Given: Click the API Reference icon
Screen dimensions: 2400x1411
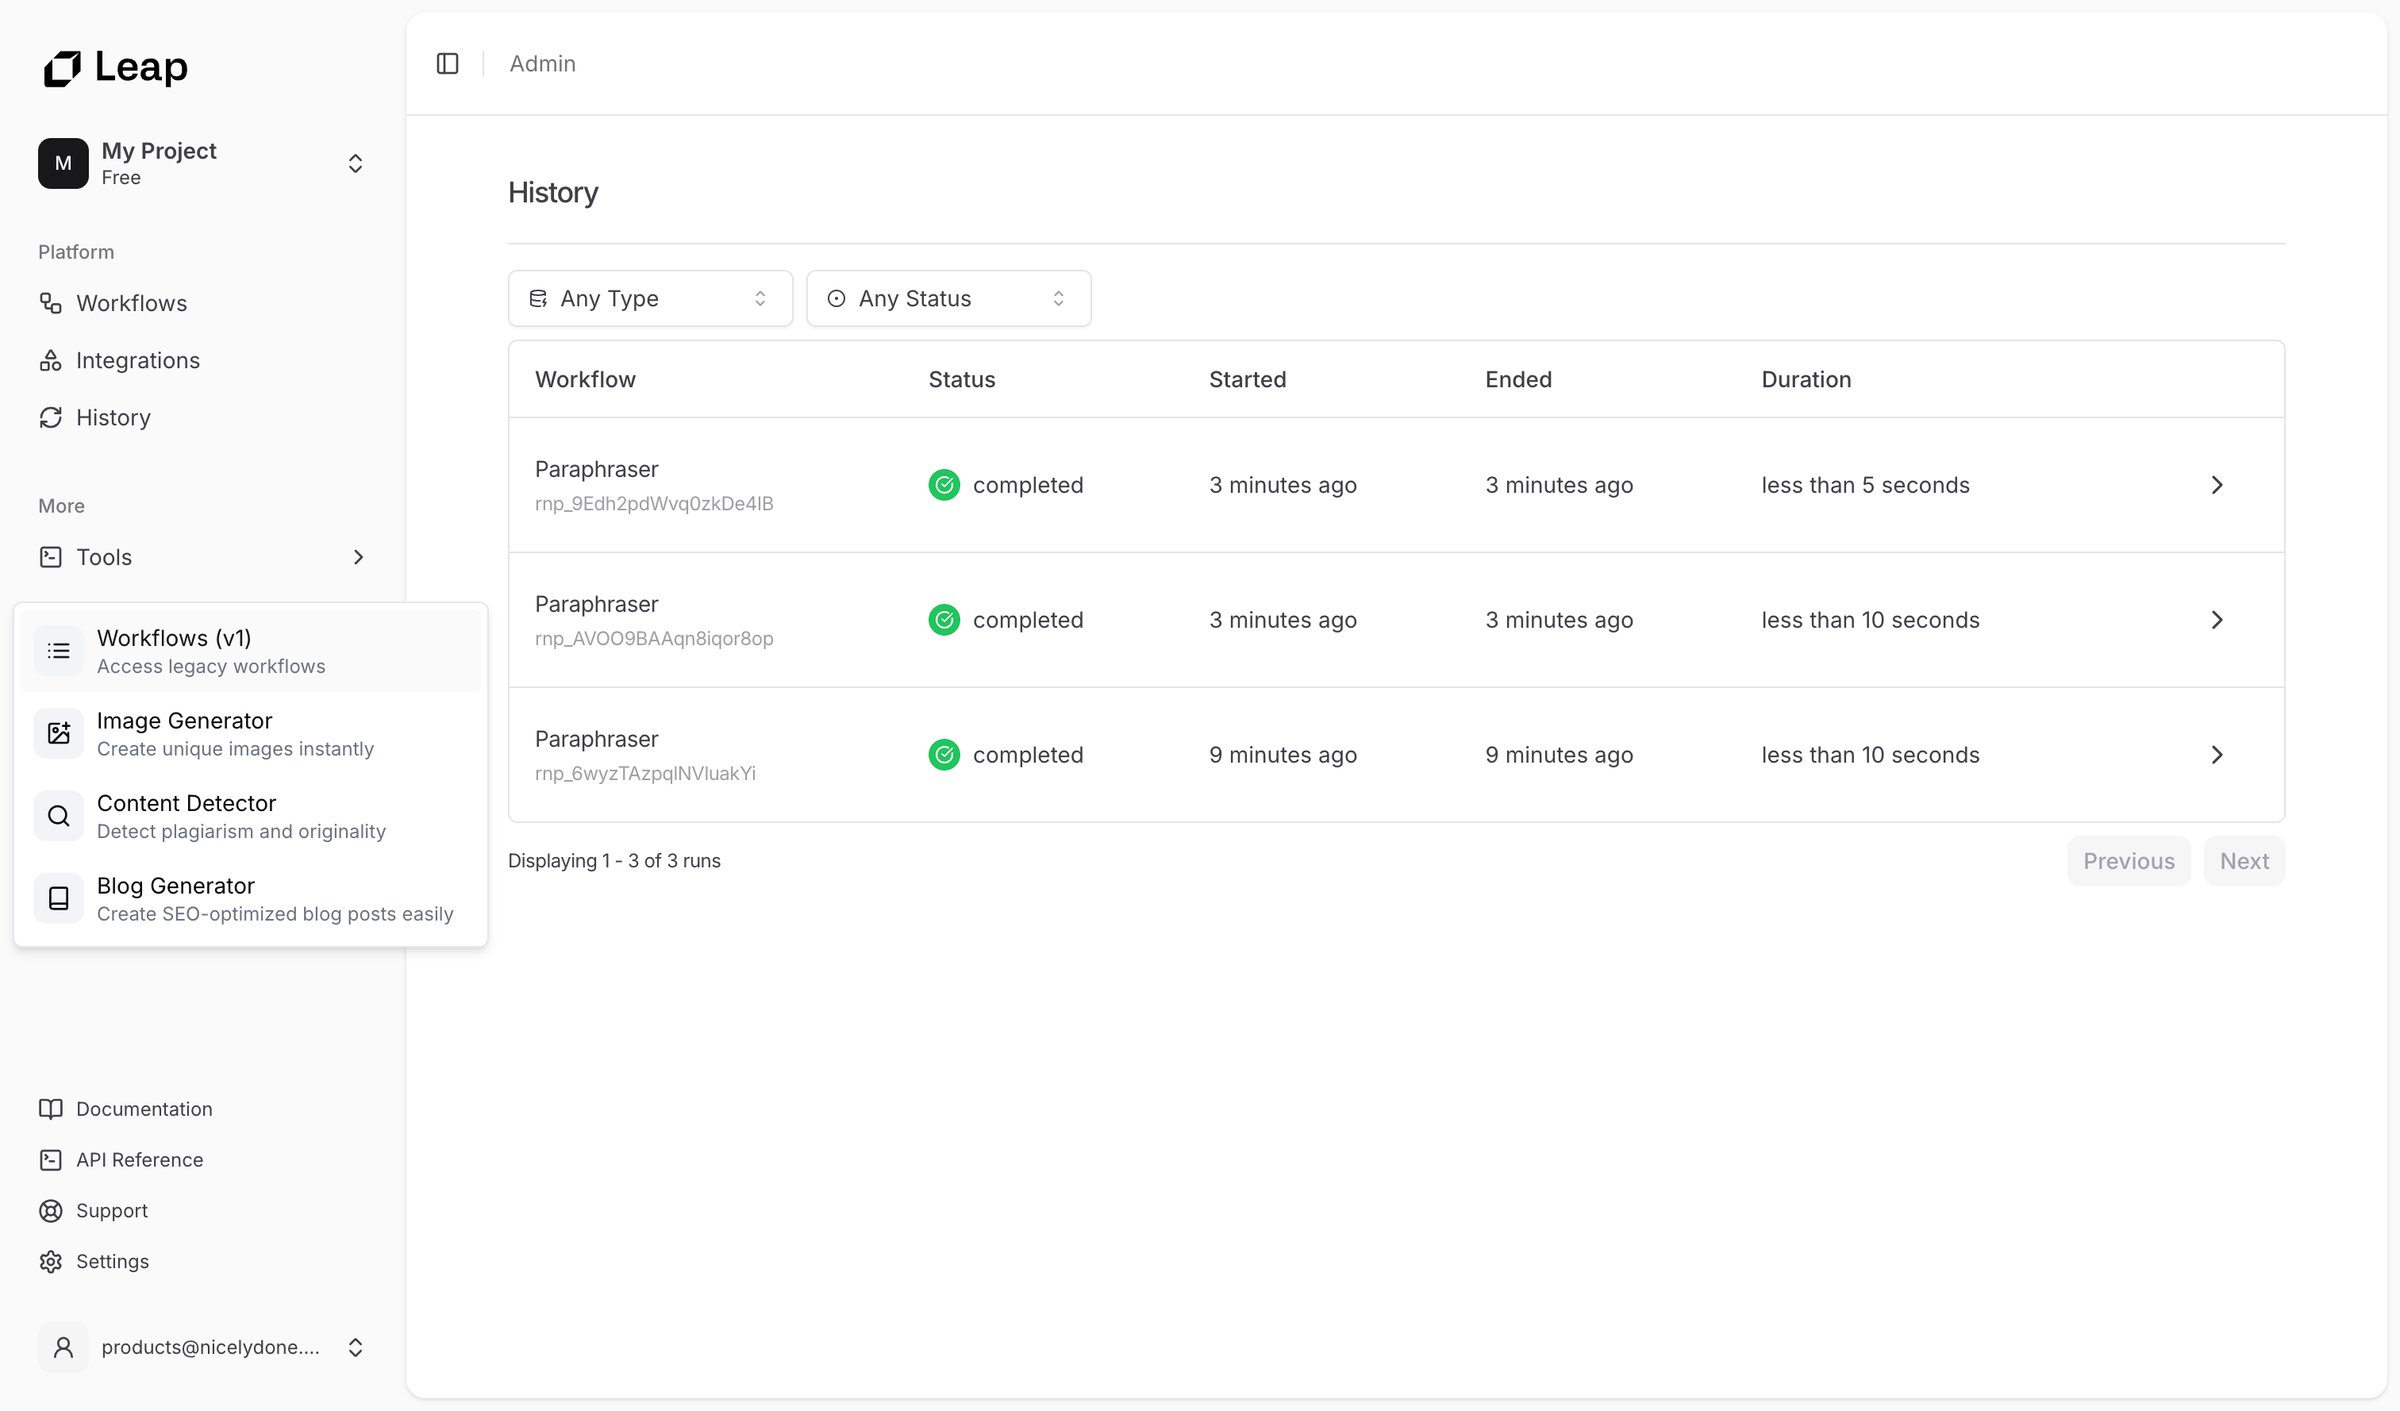Looking at the screenshot, I should point(51,1160).
